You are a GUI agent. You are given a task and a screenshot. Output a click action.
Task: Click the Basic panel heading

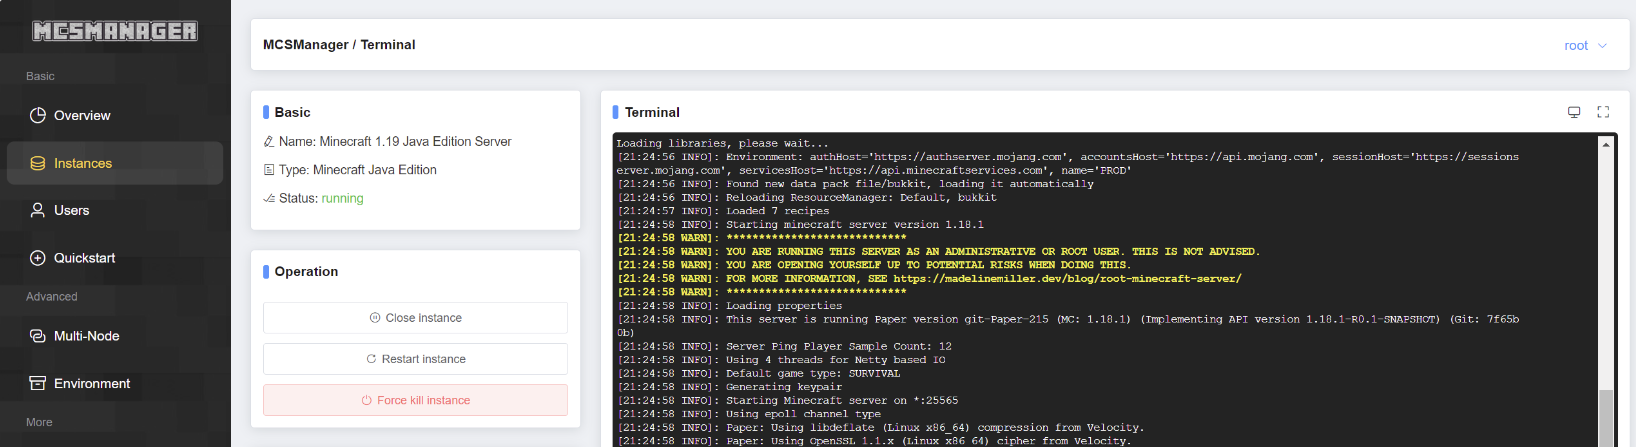click(x=292, y=113)
